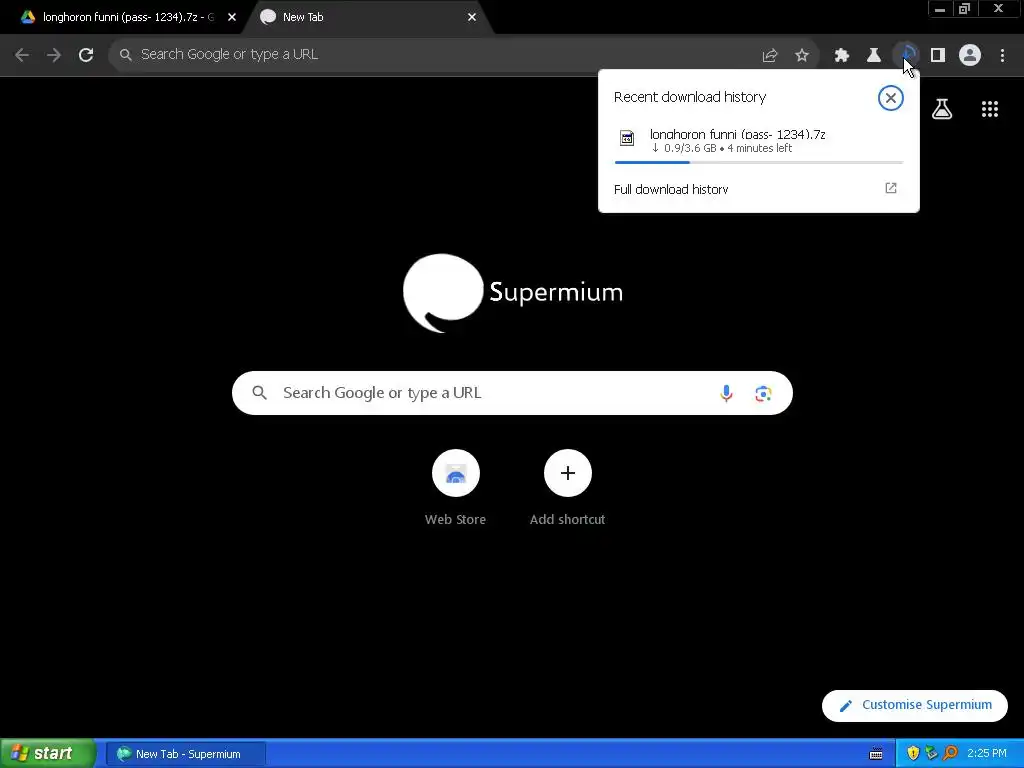Click the 7z file icon in downloads
The height and width of the screenshot is (768, 1024).
click(x=627, y=138)
